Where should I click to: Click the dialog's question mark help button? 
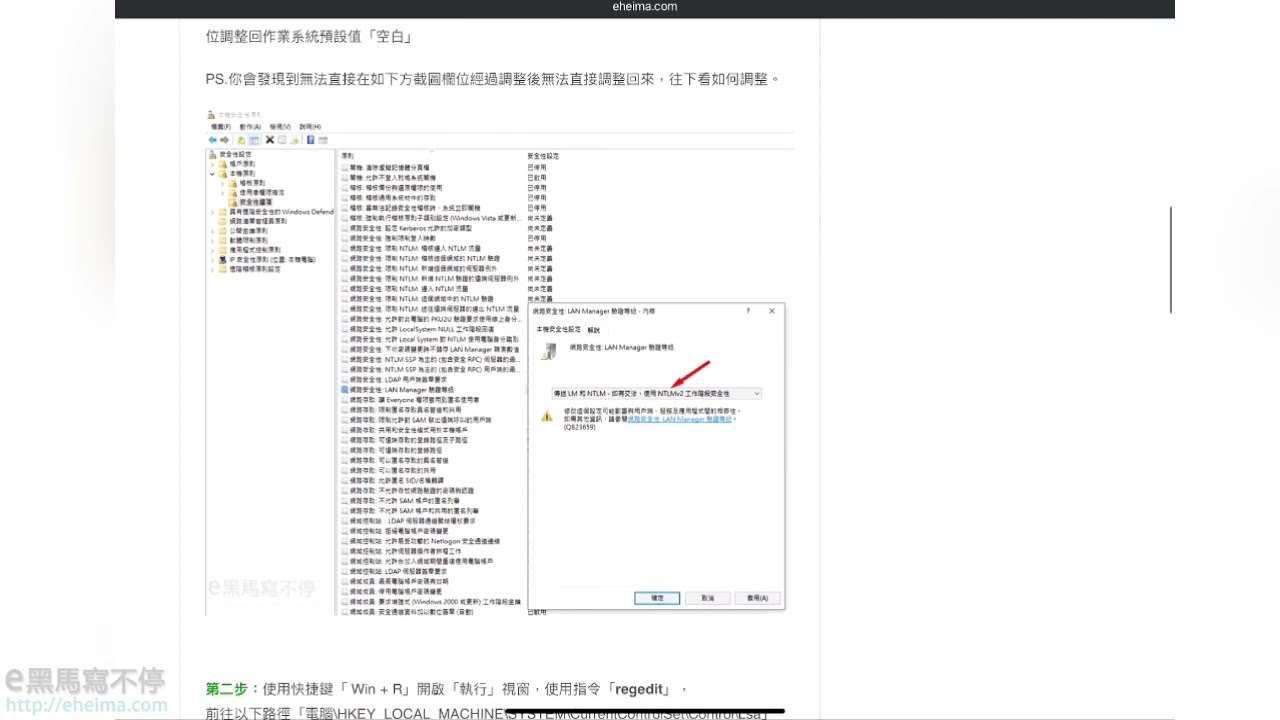tap(748, 310)
